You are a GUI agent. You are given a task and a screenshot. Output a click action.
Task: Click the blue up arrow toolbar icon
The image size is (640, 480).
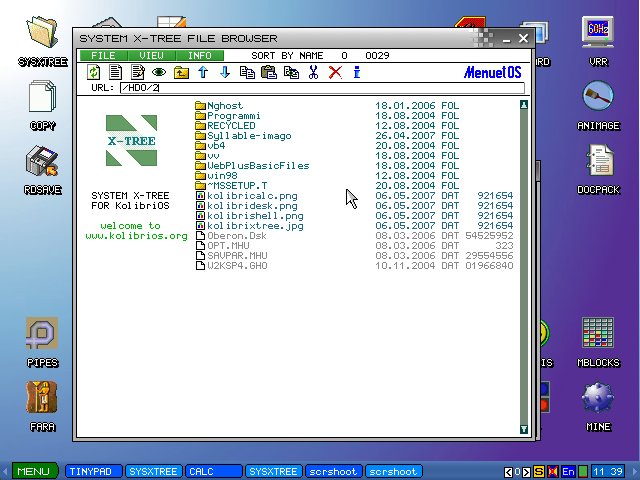coord(203,72)
